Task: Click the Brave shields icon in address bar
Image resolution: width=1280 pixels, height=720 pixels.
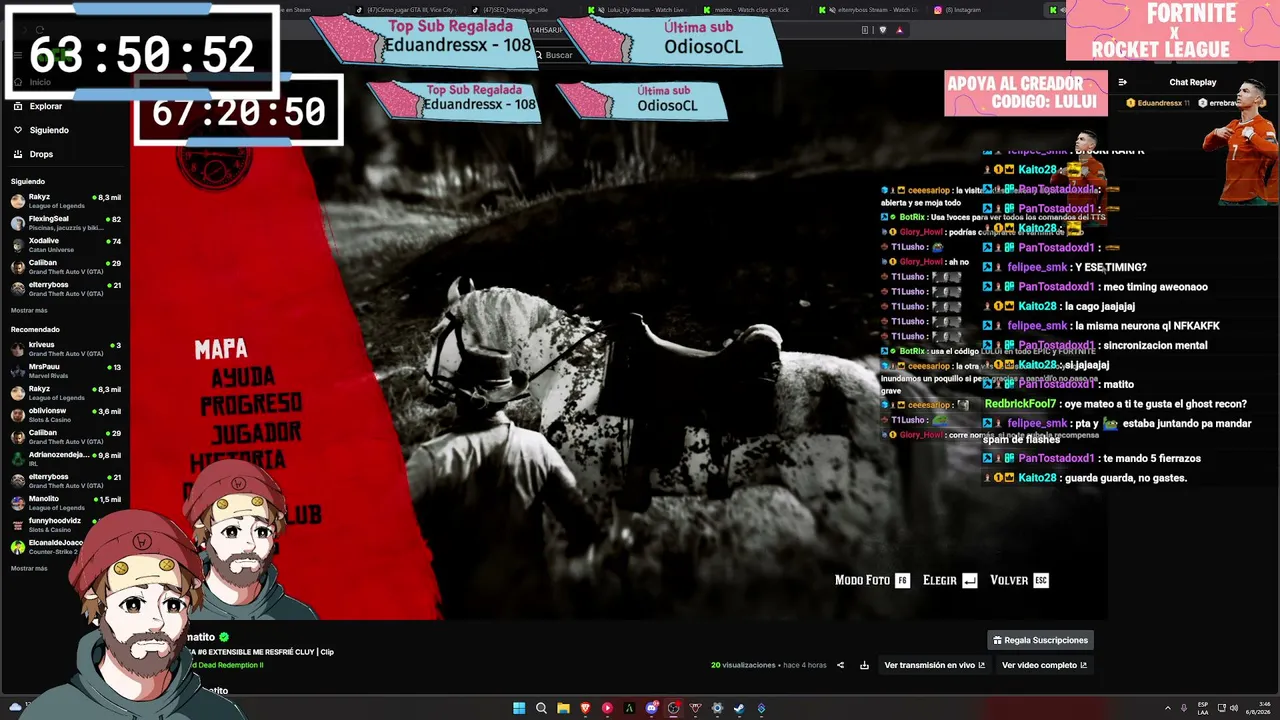Action: pos(882,30)
